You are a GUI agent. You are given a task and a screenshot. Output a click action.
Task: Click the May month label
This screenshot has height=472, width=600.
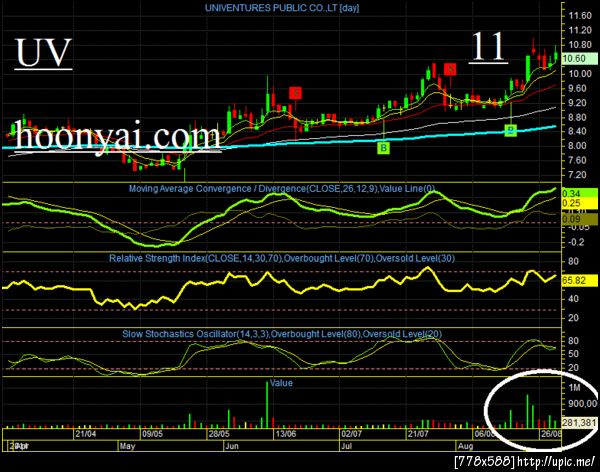coord(127,446)
